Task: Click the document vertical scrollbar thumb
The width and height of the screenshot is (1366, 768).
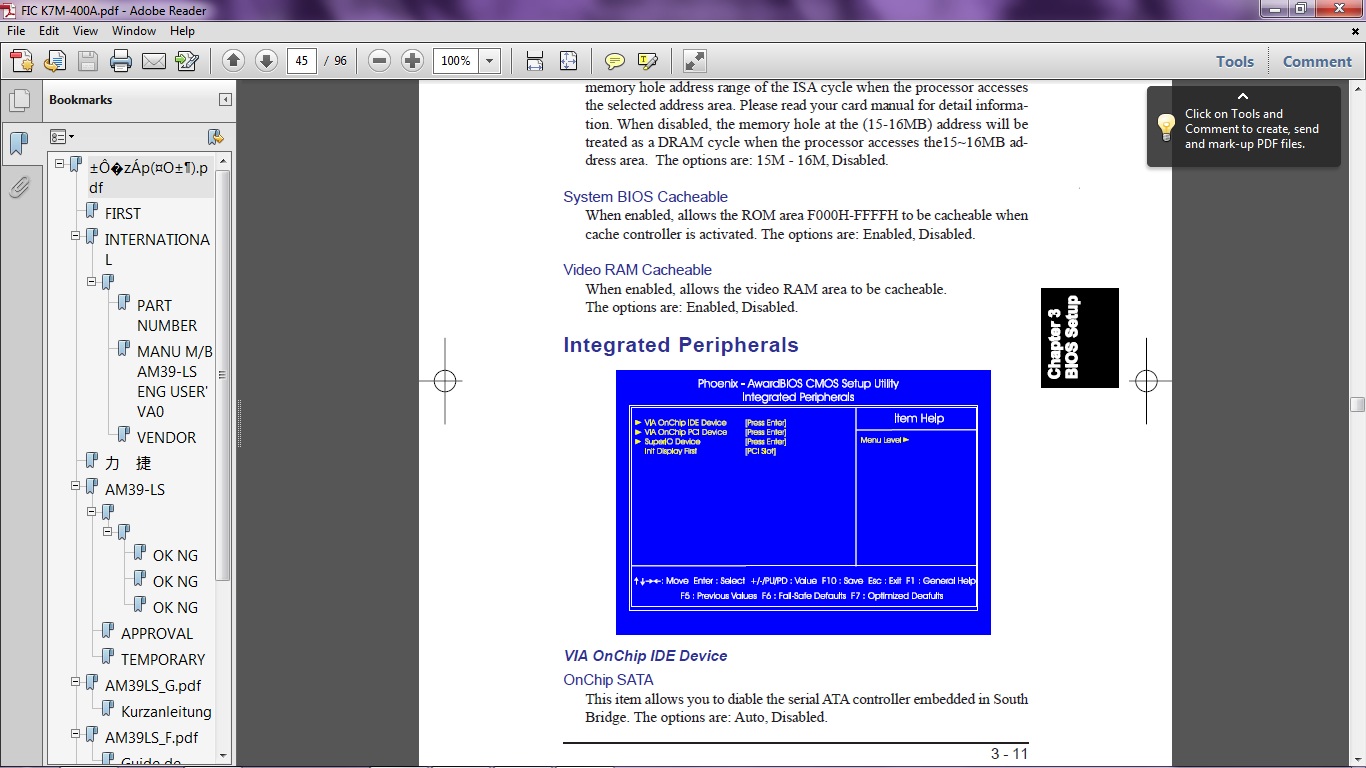Action: (1357, 404)
